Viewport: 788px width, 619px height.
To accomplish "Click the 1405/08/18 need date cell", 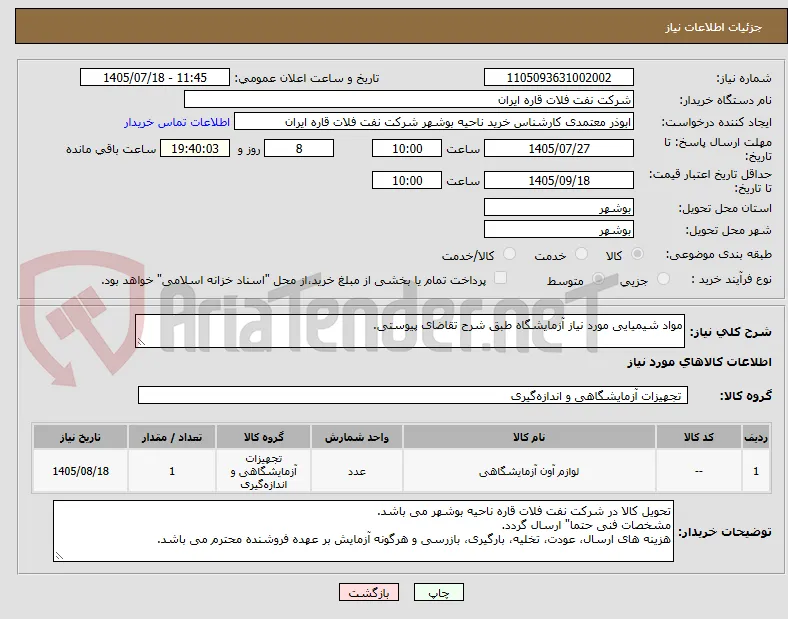I will [x=80, y=471].
